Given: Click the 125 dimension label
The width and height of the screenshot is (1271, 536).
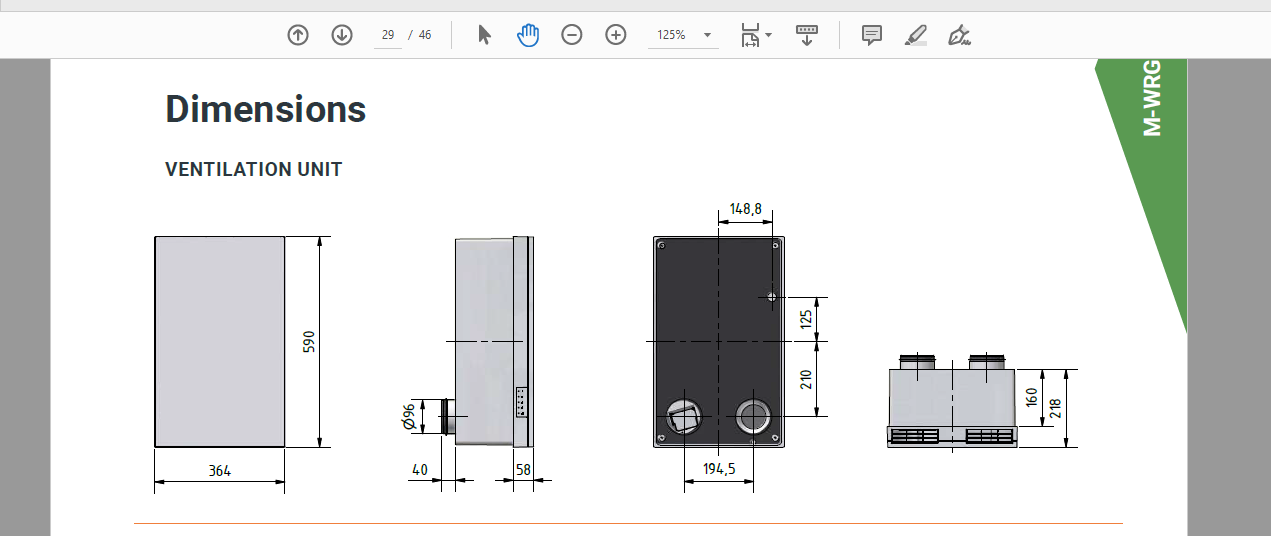Looking at the screenshot, I should tap(807, 320).
